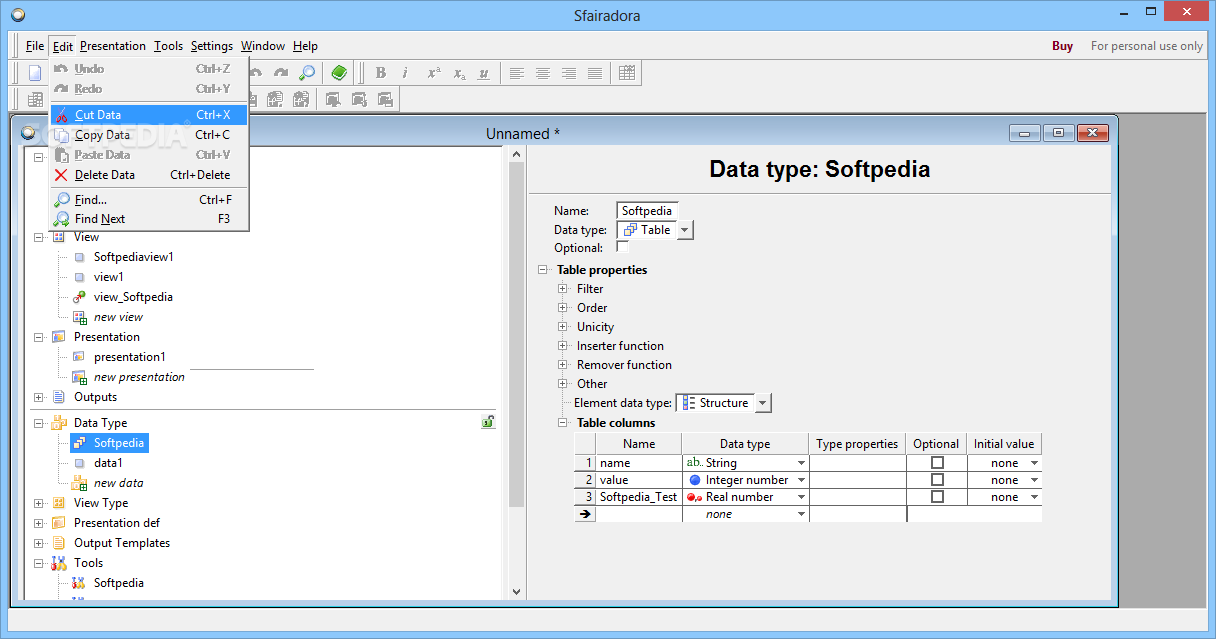Viewport: 1216px width, 639px height.
Task: Click the new row arrow in Table columns
Action: pyautogui.click(x=585, y=514)
